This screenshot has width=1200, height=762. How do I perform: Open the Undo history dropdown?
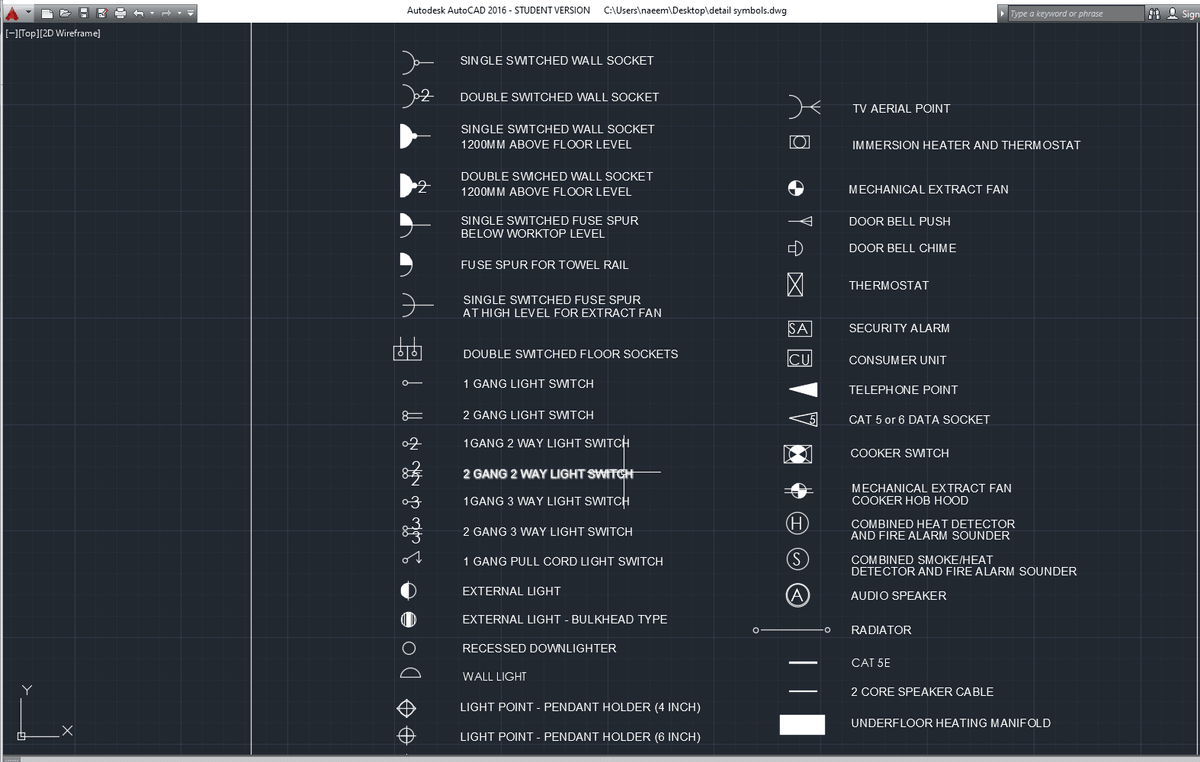(151, 13)
